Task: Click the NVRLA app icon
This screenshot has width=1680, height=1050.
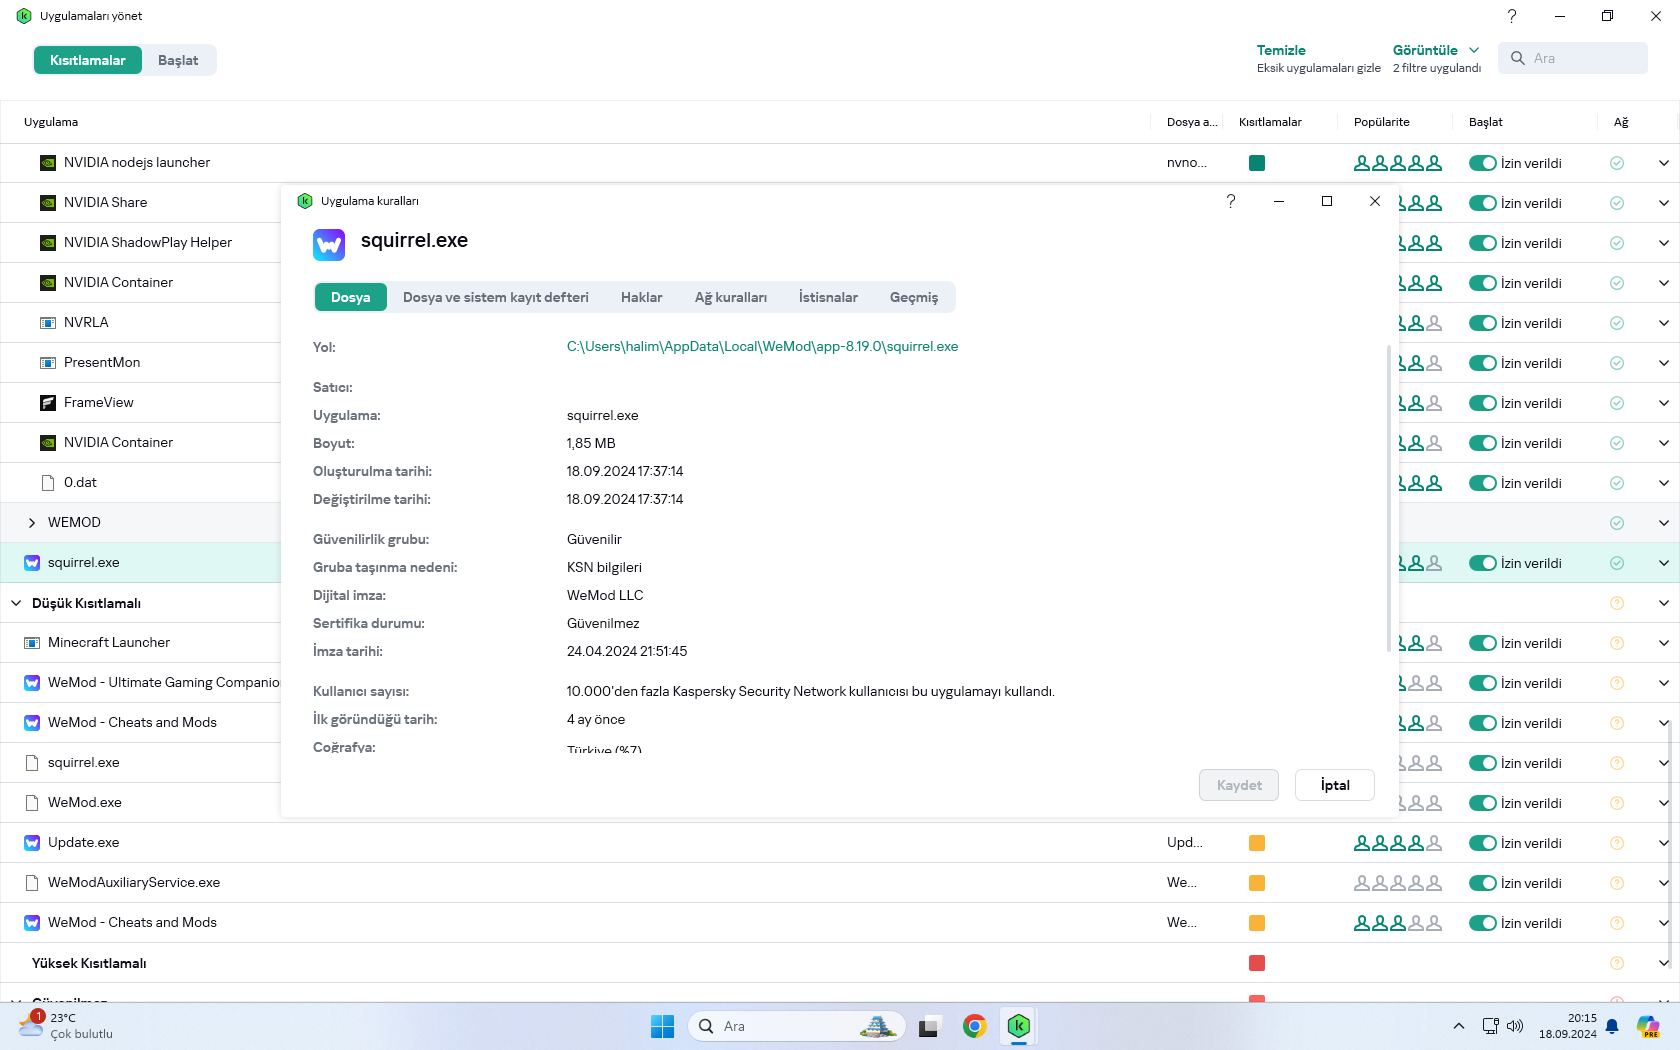Action: 48,323
